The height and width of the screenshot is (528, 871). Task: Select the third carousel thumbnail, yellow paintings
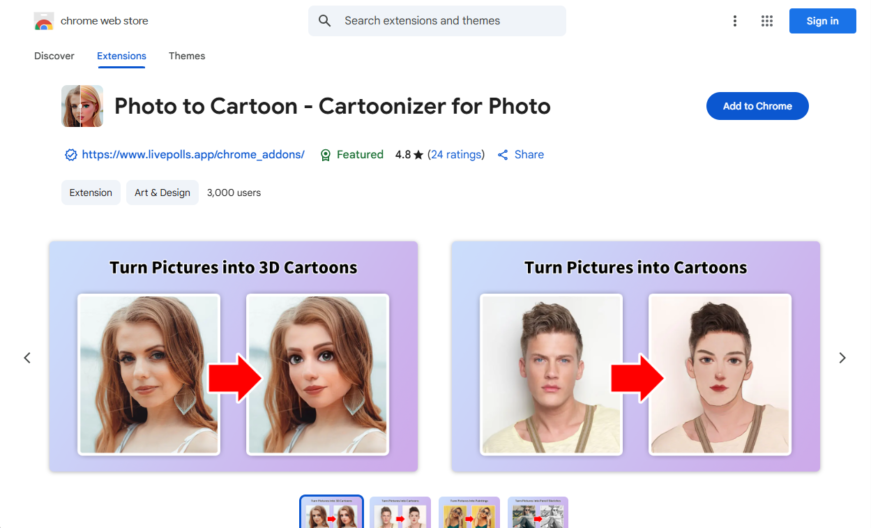(x=469, y=512)
